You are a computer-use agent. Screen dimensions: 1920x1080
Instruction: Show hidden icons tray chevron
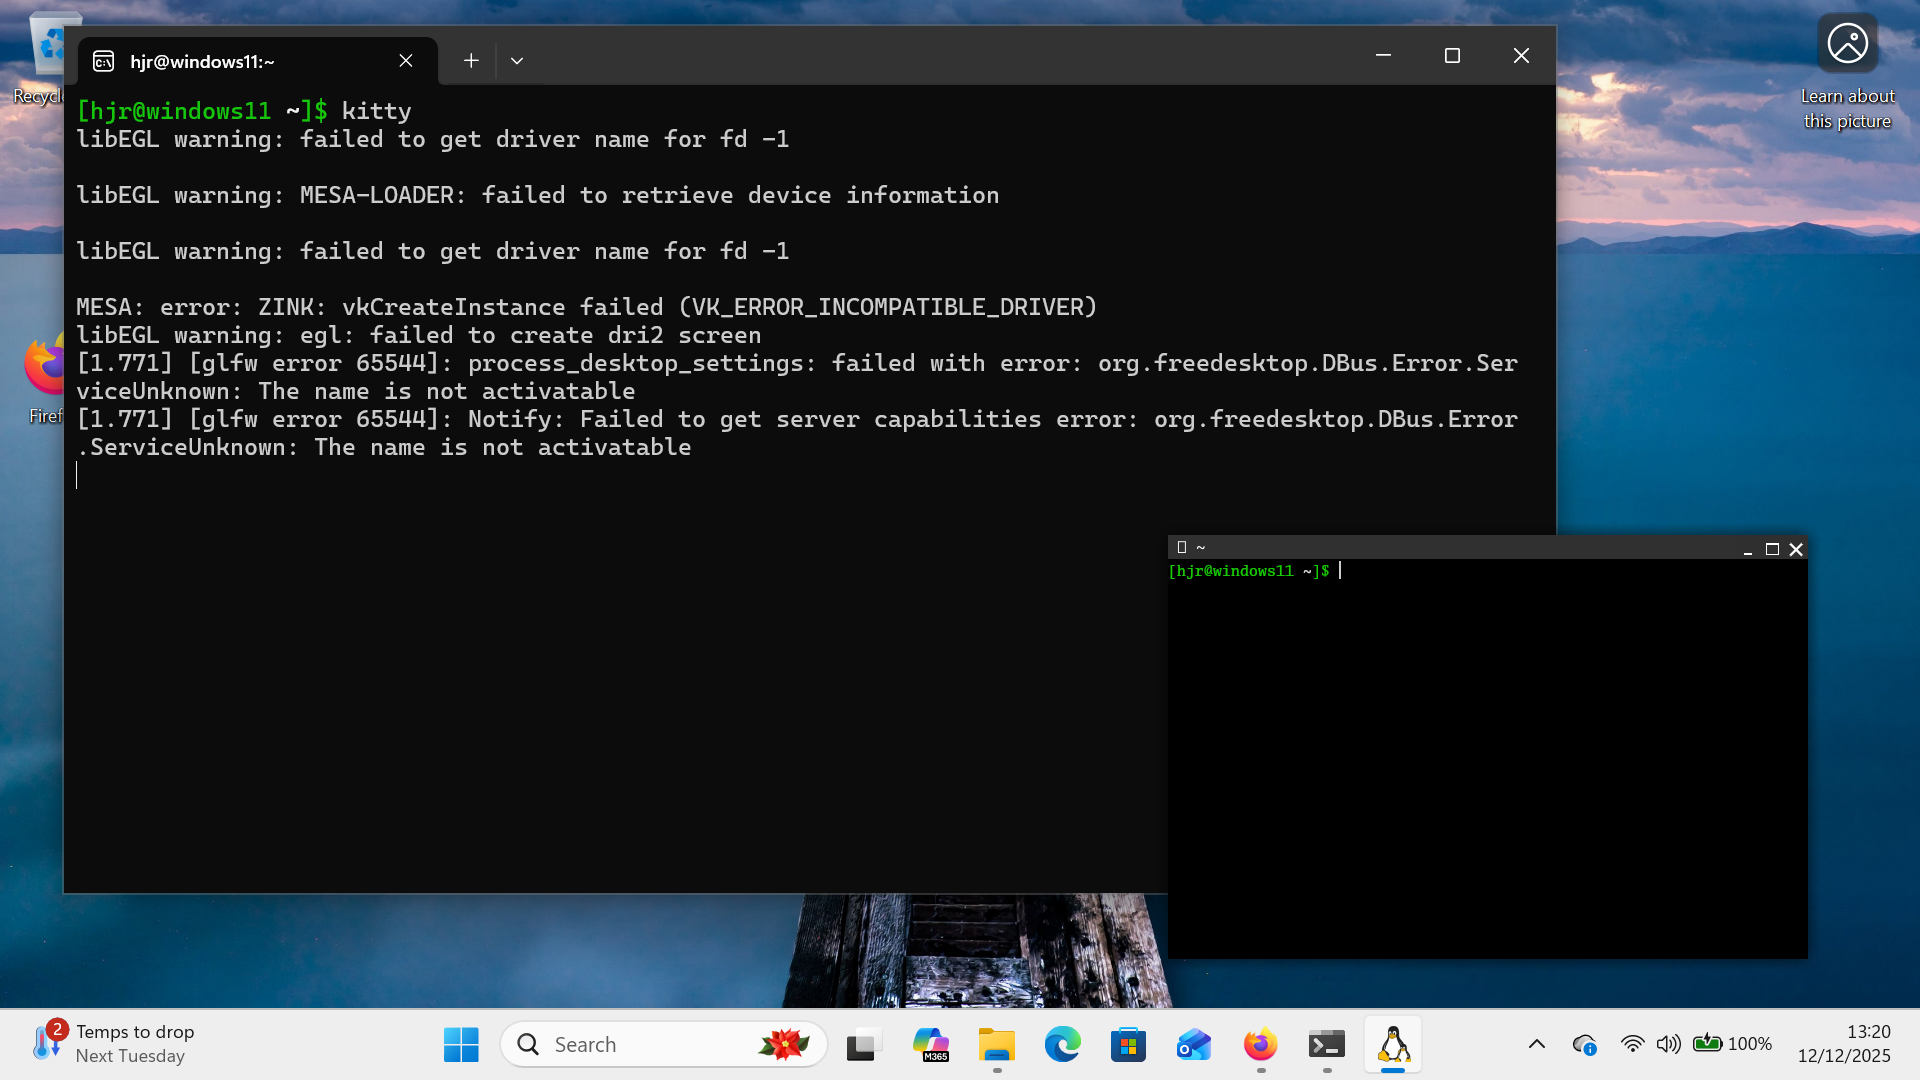coord(1537,1044)
